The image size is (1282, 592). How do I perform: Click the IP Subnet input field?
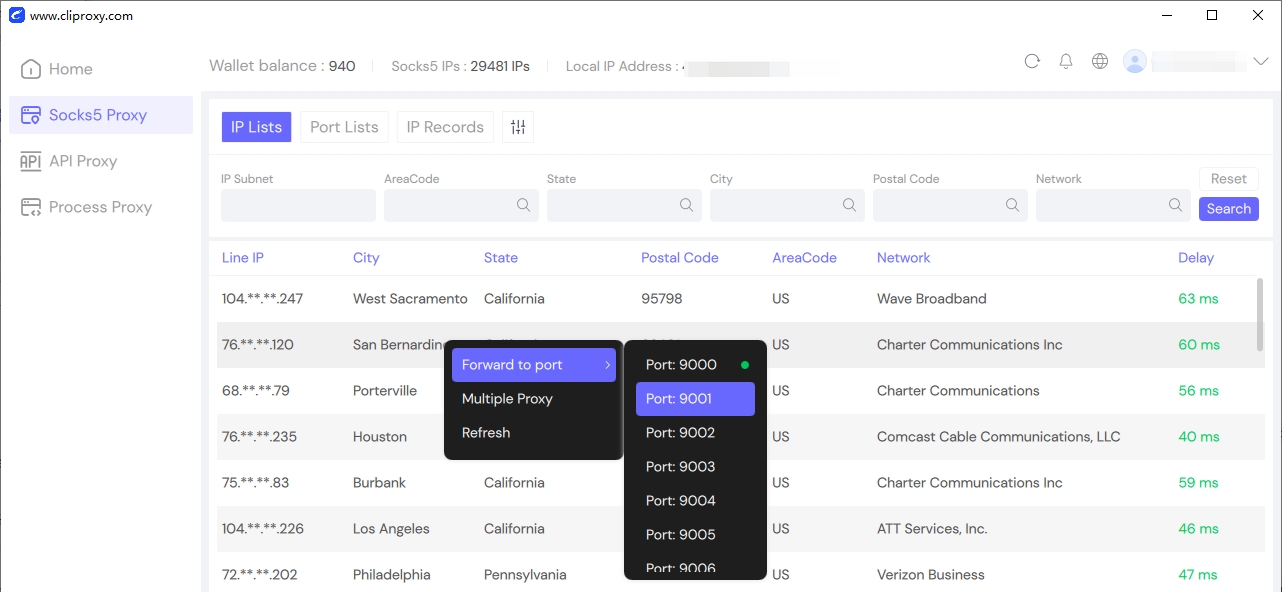(x=298, y=205)
